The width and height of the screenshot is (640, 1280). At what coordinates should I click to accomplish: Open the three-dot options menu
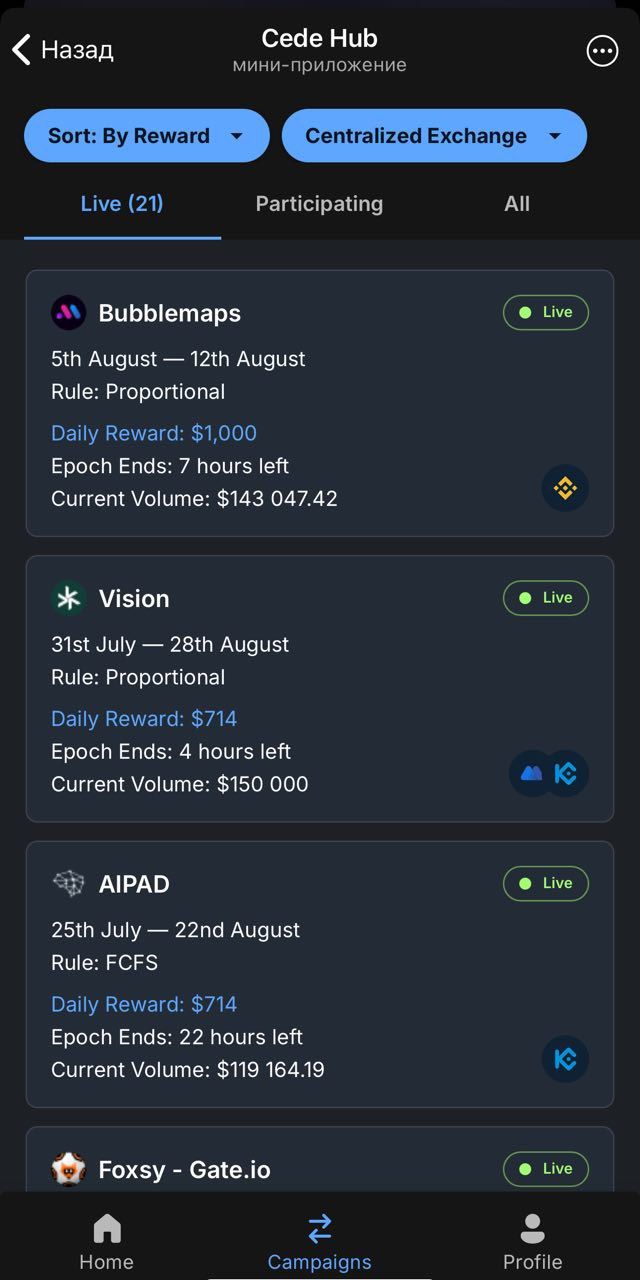(x=601, y=50)
